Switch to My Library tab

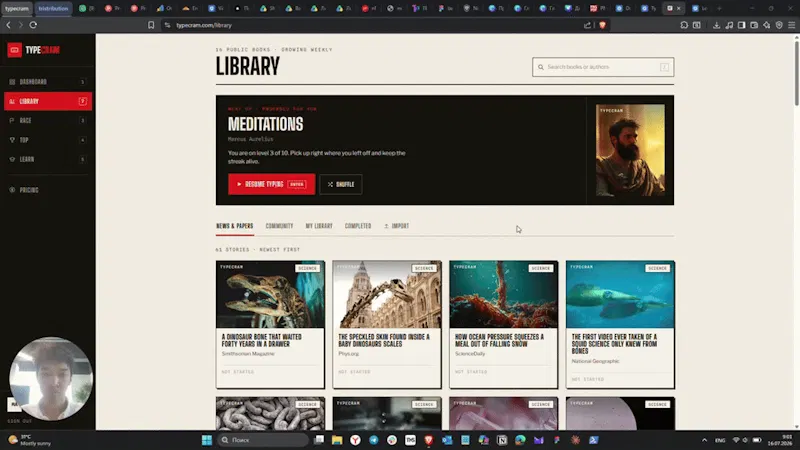[x=319, y=226]
